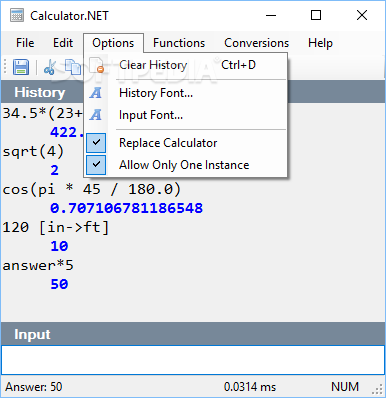This screenshot has width=386, height=398.
Task: Click the NUM indicator in status bar
Action: (345, 387)
